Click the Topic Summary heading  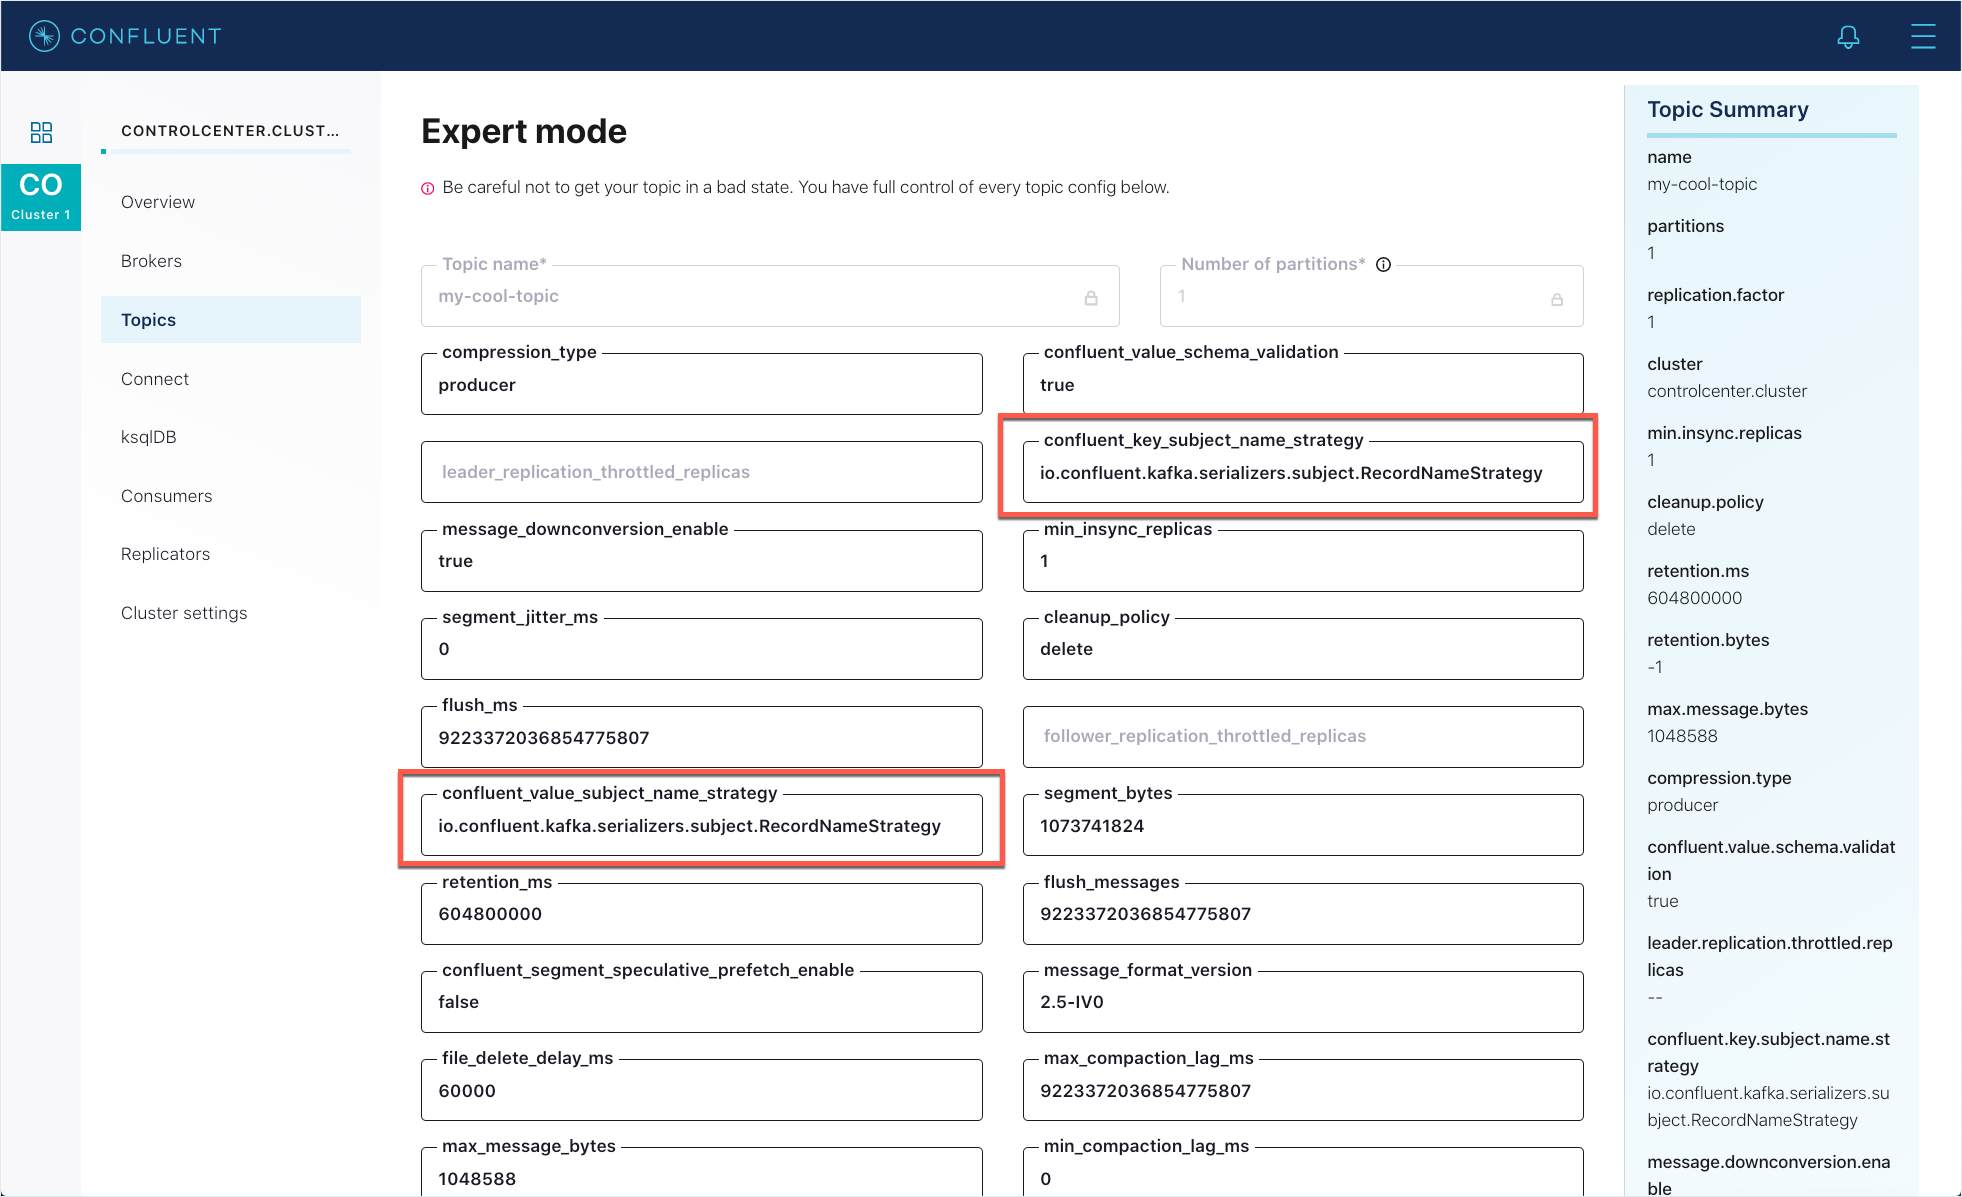tap(1728, 110)
